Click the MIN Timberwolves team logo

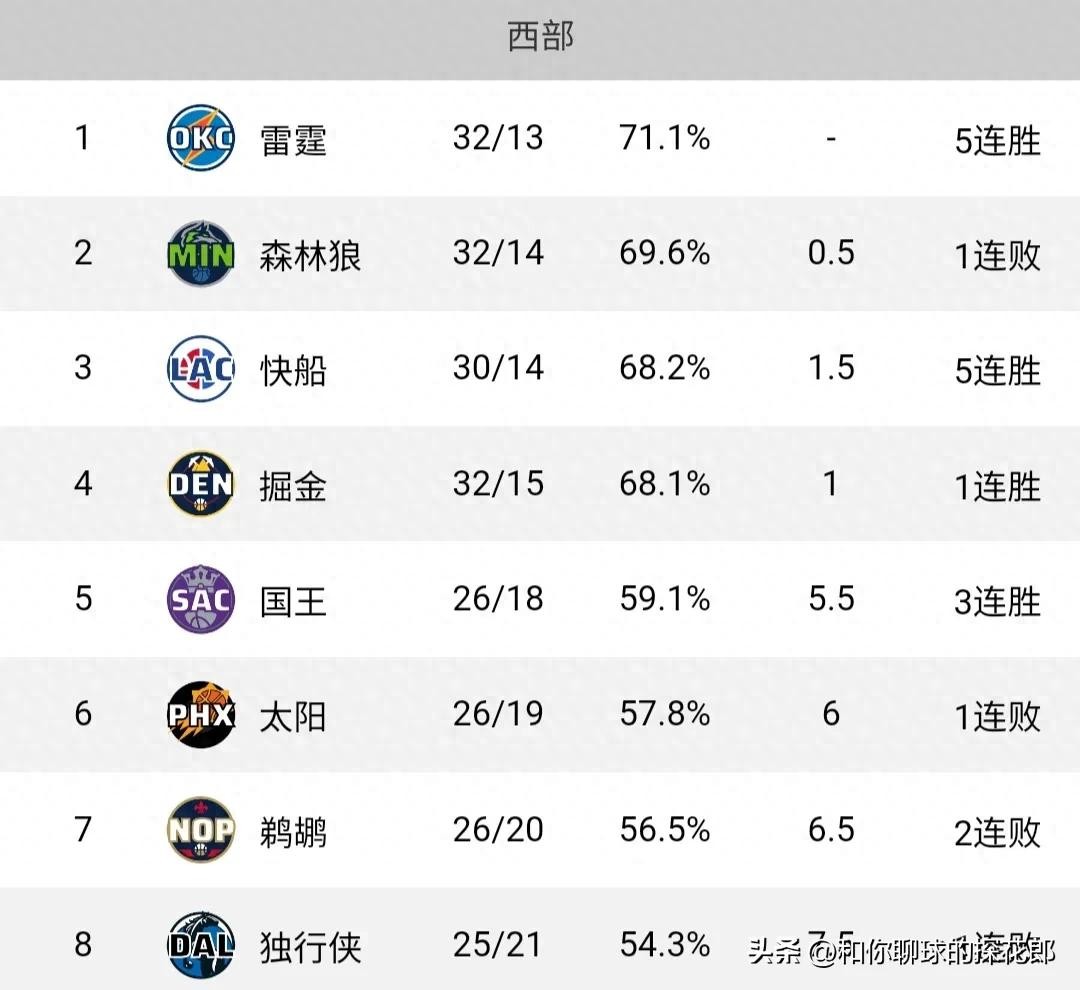pyautogui.click(x=200, y=254)
